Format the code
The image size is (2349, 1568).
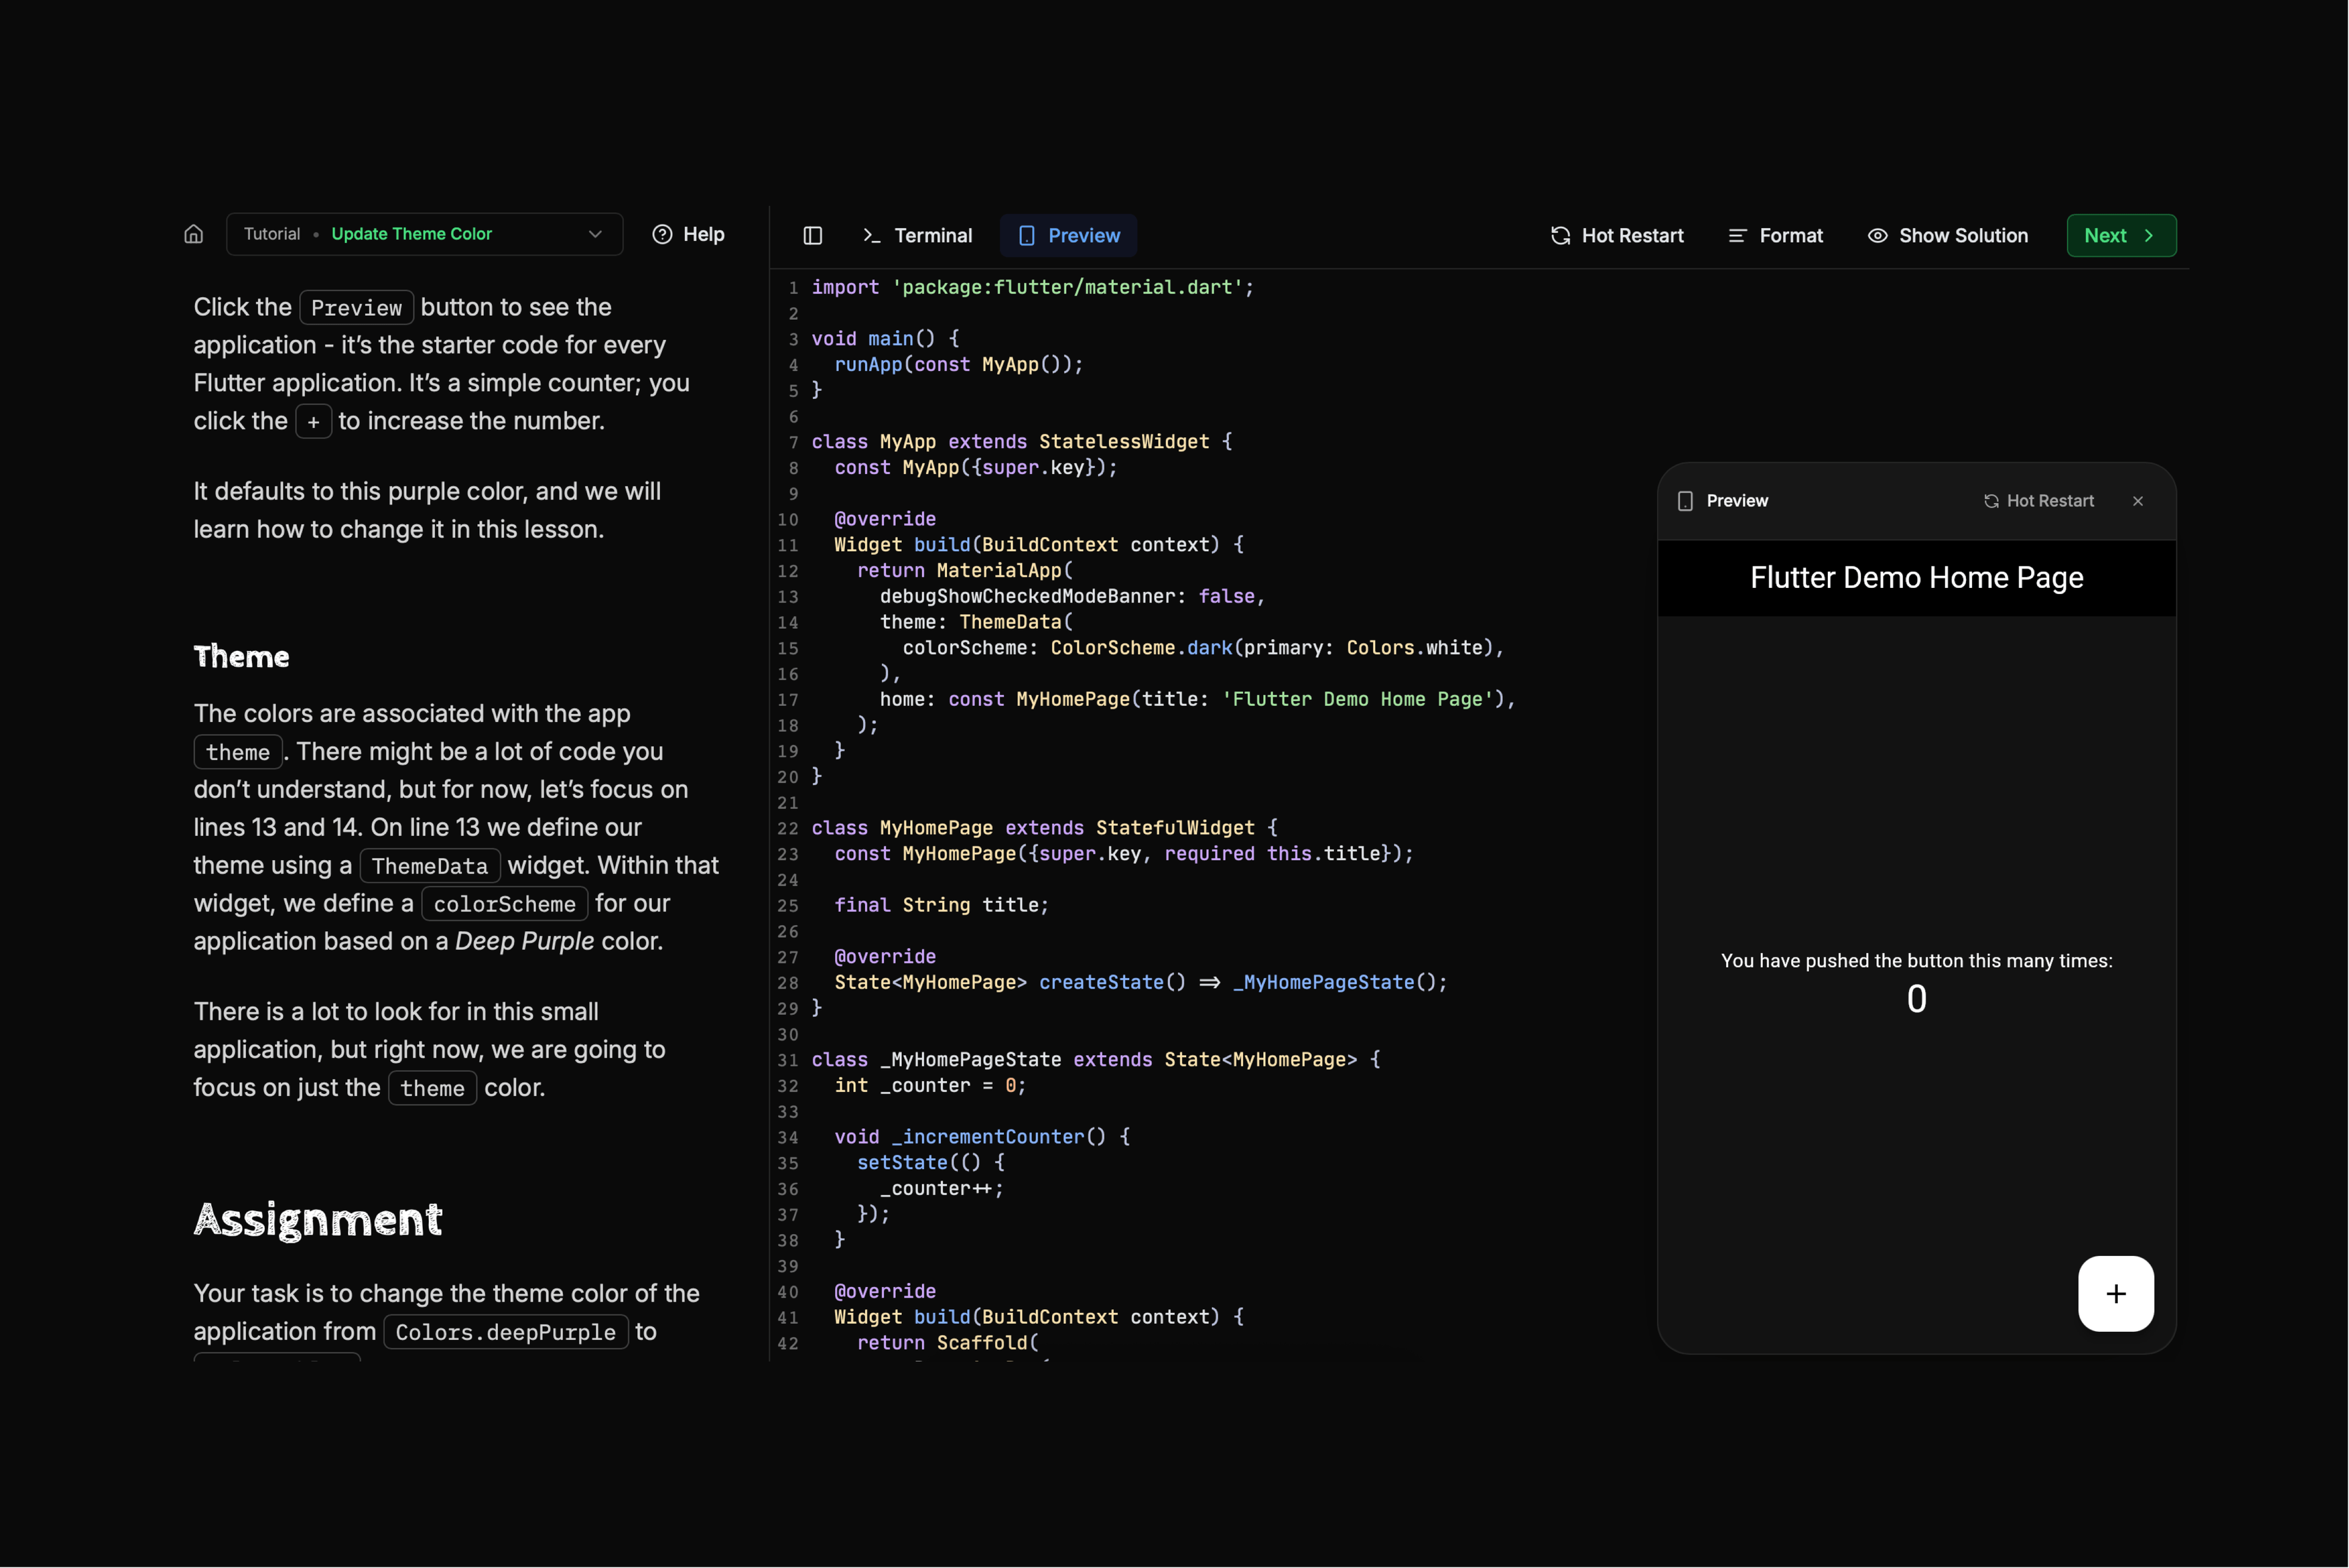click(x=1775, y=236)
